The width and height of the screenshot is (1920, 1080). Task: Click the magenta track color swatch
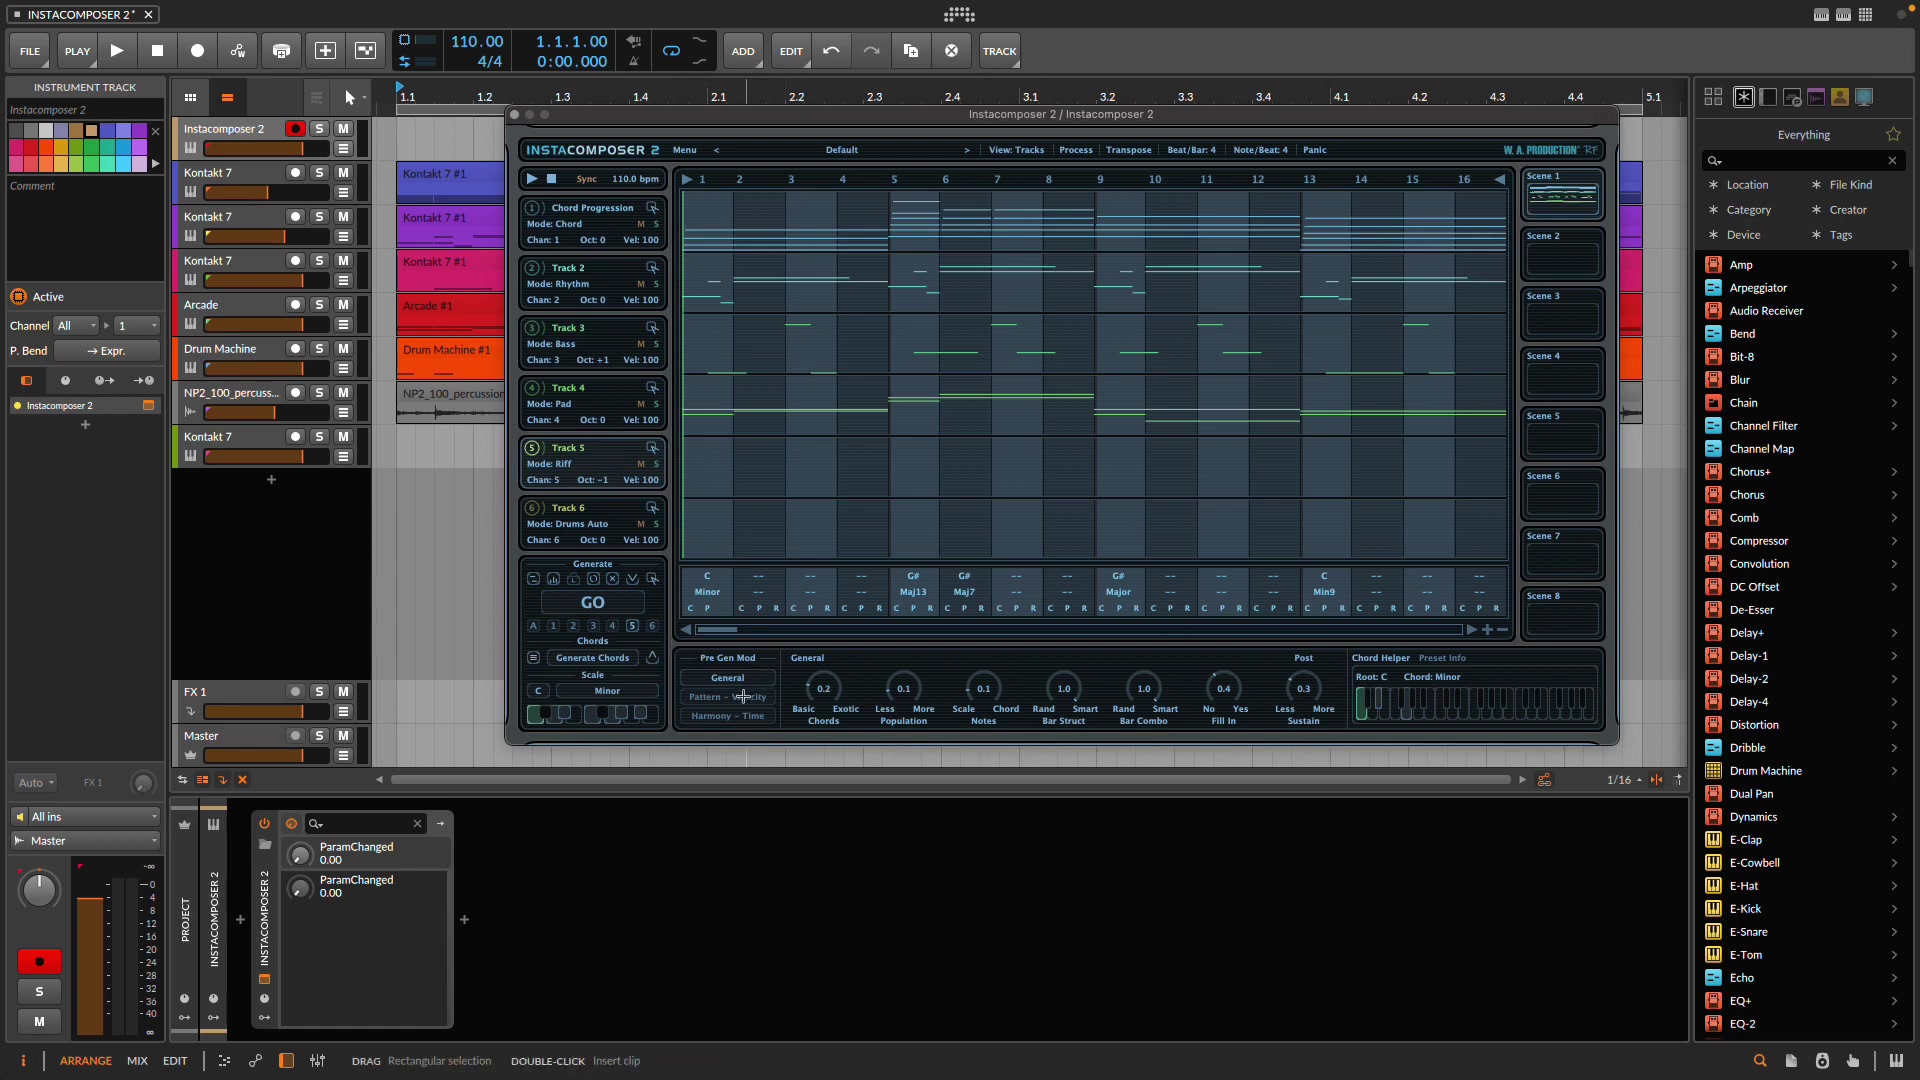click(16, 147)
